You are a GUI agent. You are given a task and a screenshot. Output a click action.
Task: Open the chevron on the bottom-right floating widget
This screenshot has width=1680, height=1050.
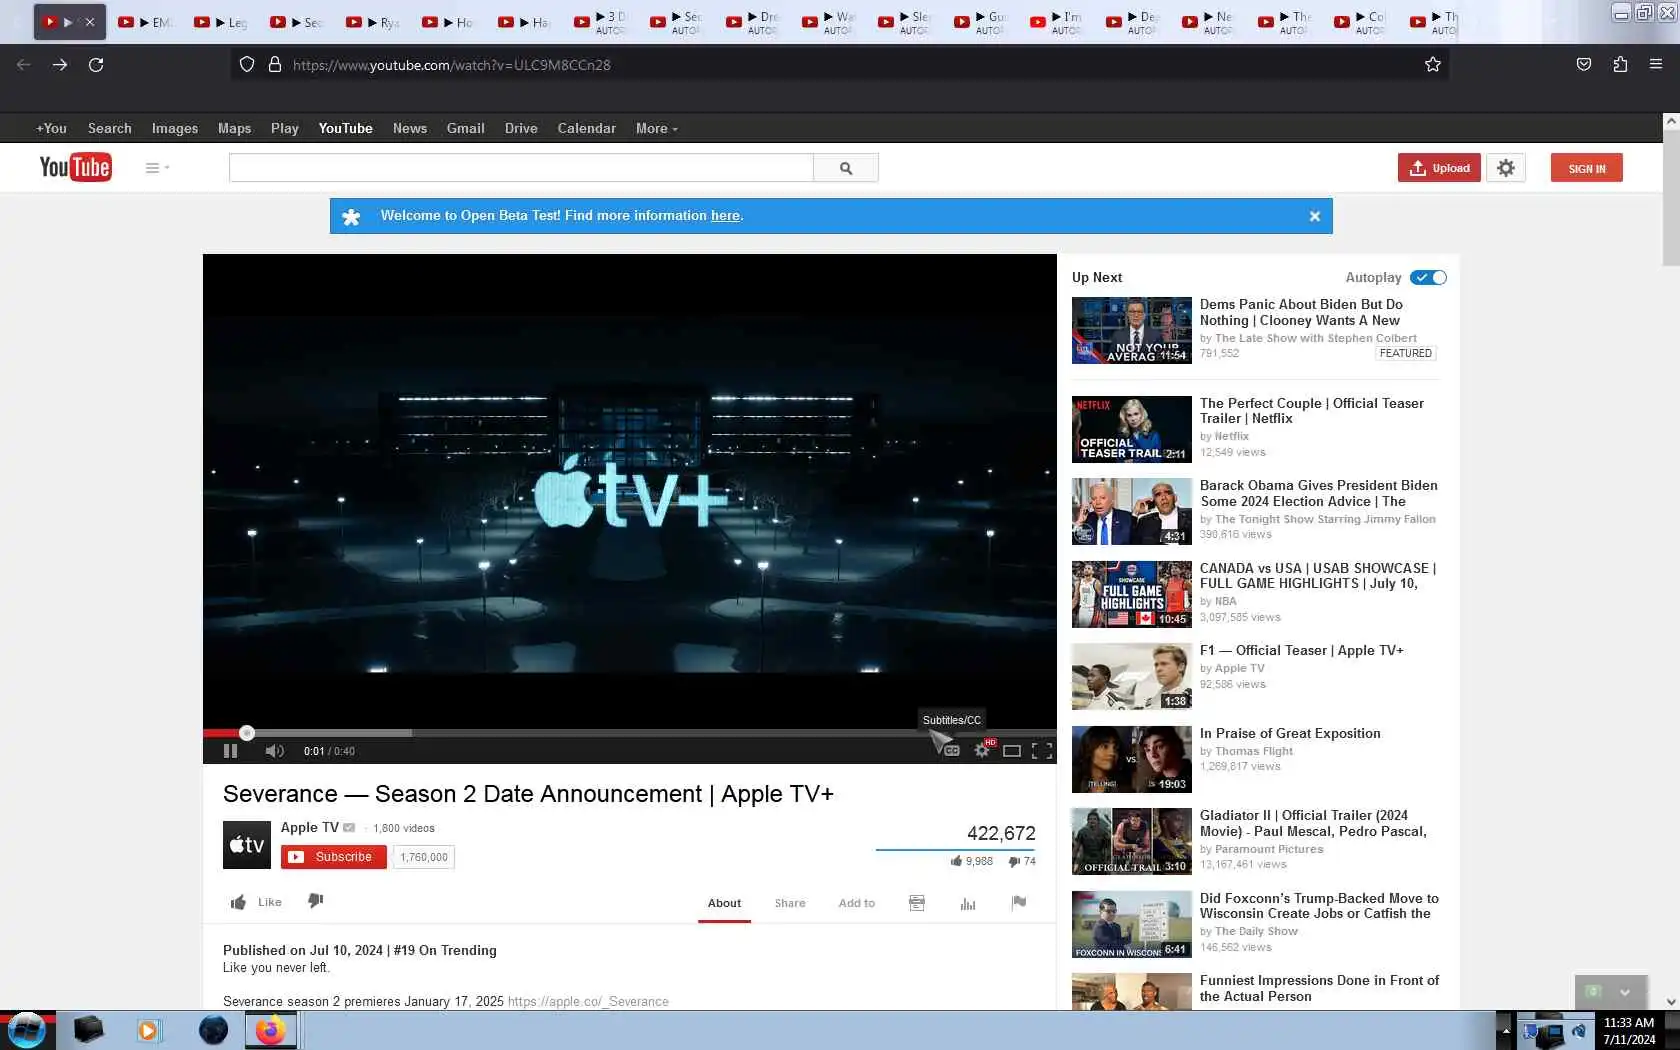[x=1625, y=992]
